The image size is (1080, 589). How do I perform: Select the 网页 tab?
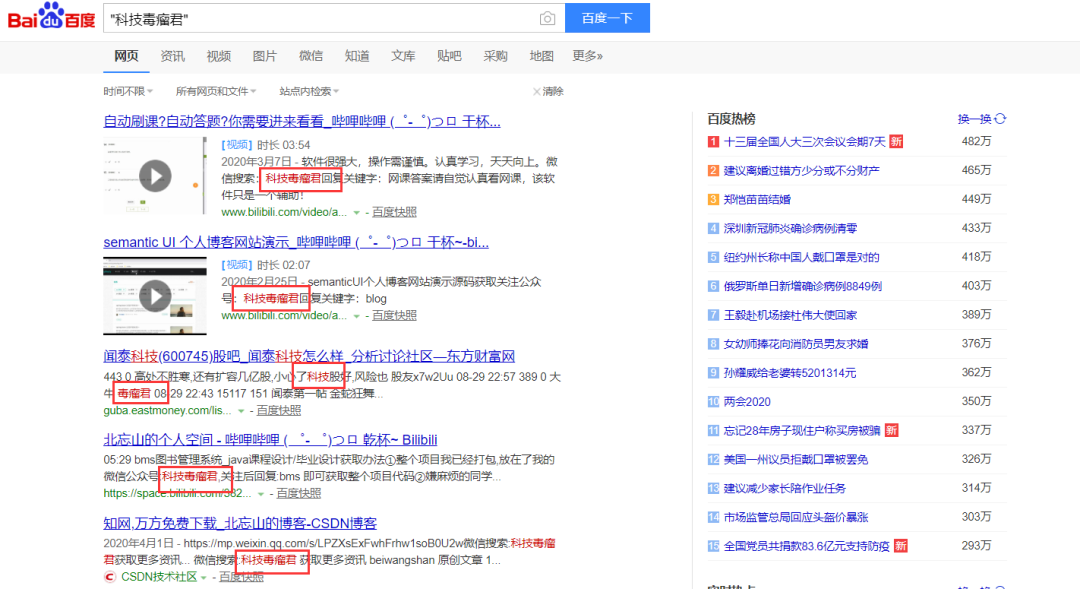click(126, 56)
